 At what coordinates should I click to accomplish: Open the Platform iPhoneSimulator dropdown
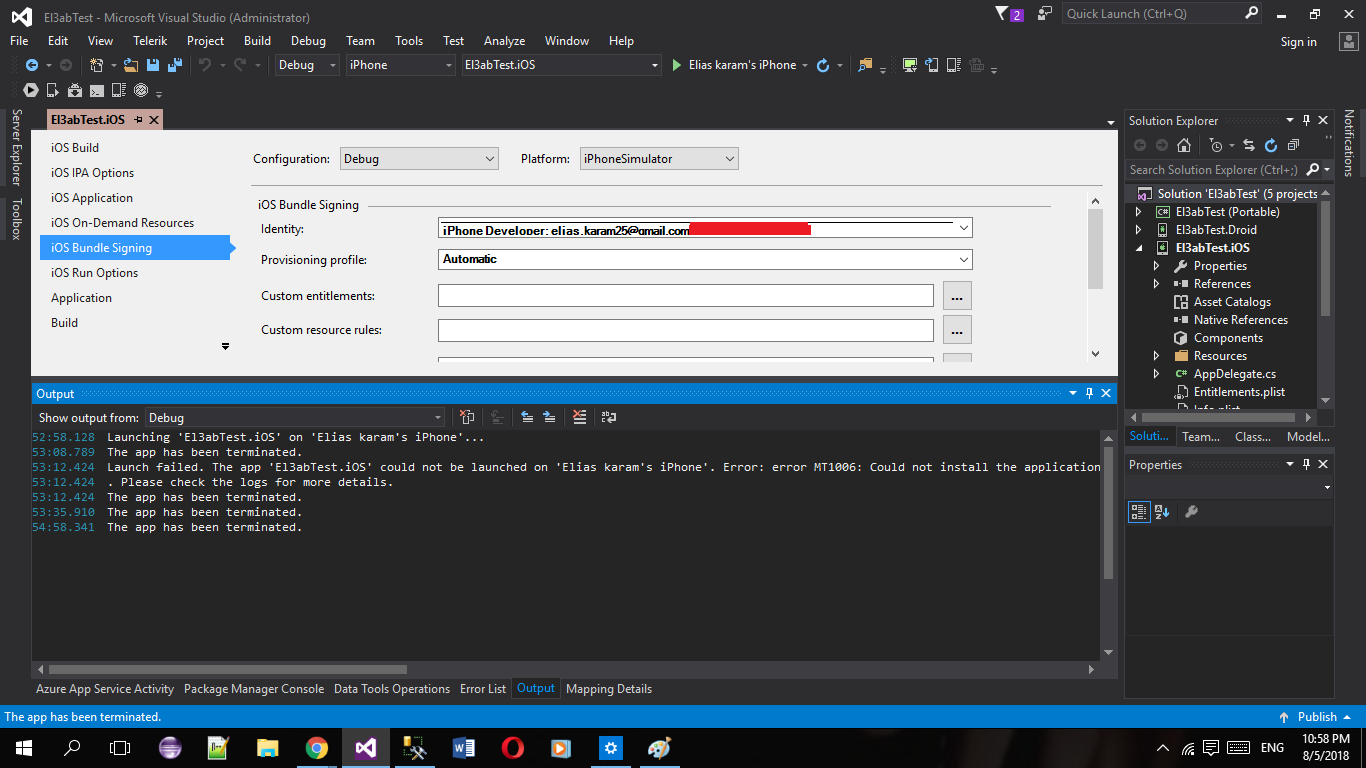(659, 158)
